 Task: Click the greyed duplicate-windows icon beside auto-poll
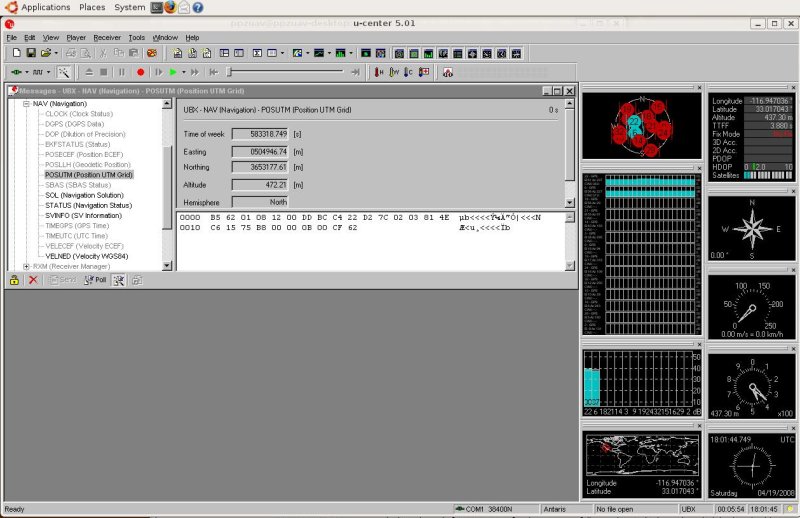pos(137,280)
